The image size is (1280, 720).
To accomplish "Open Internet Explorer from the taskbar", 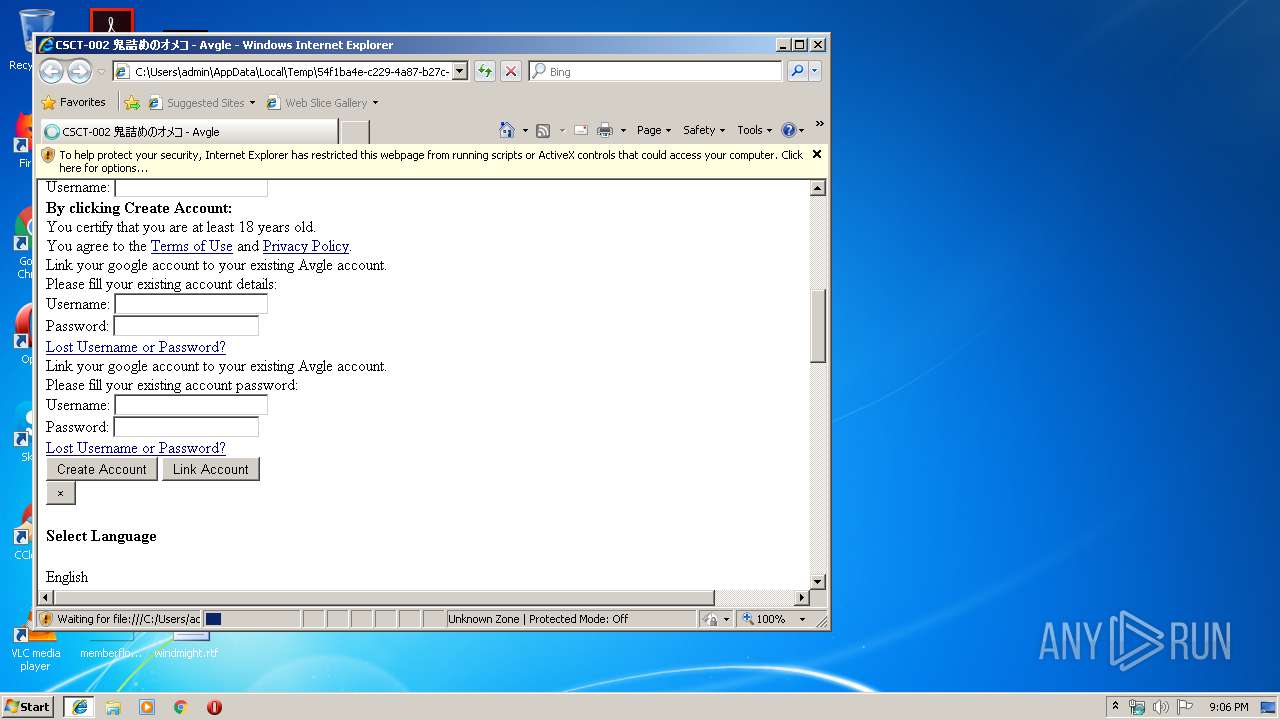I will point(79,706).
